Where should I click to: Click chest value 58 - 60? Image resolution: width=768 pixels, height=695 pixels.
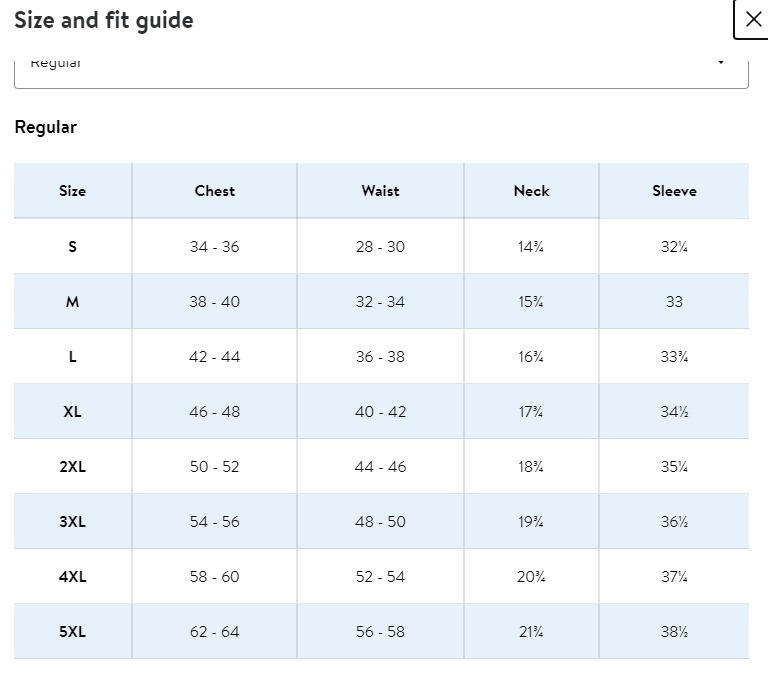click(215, 576)
